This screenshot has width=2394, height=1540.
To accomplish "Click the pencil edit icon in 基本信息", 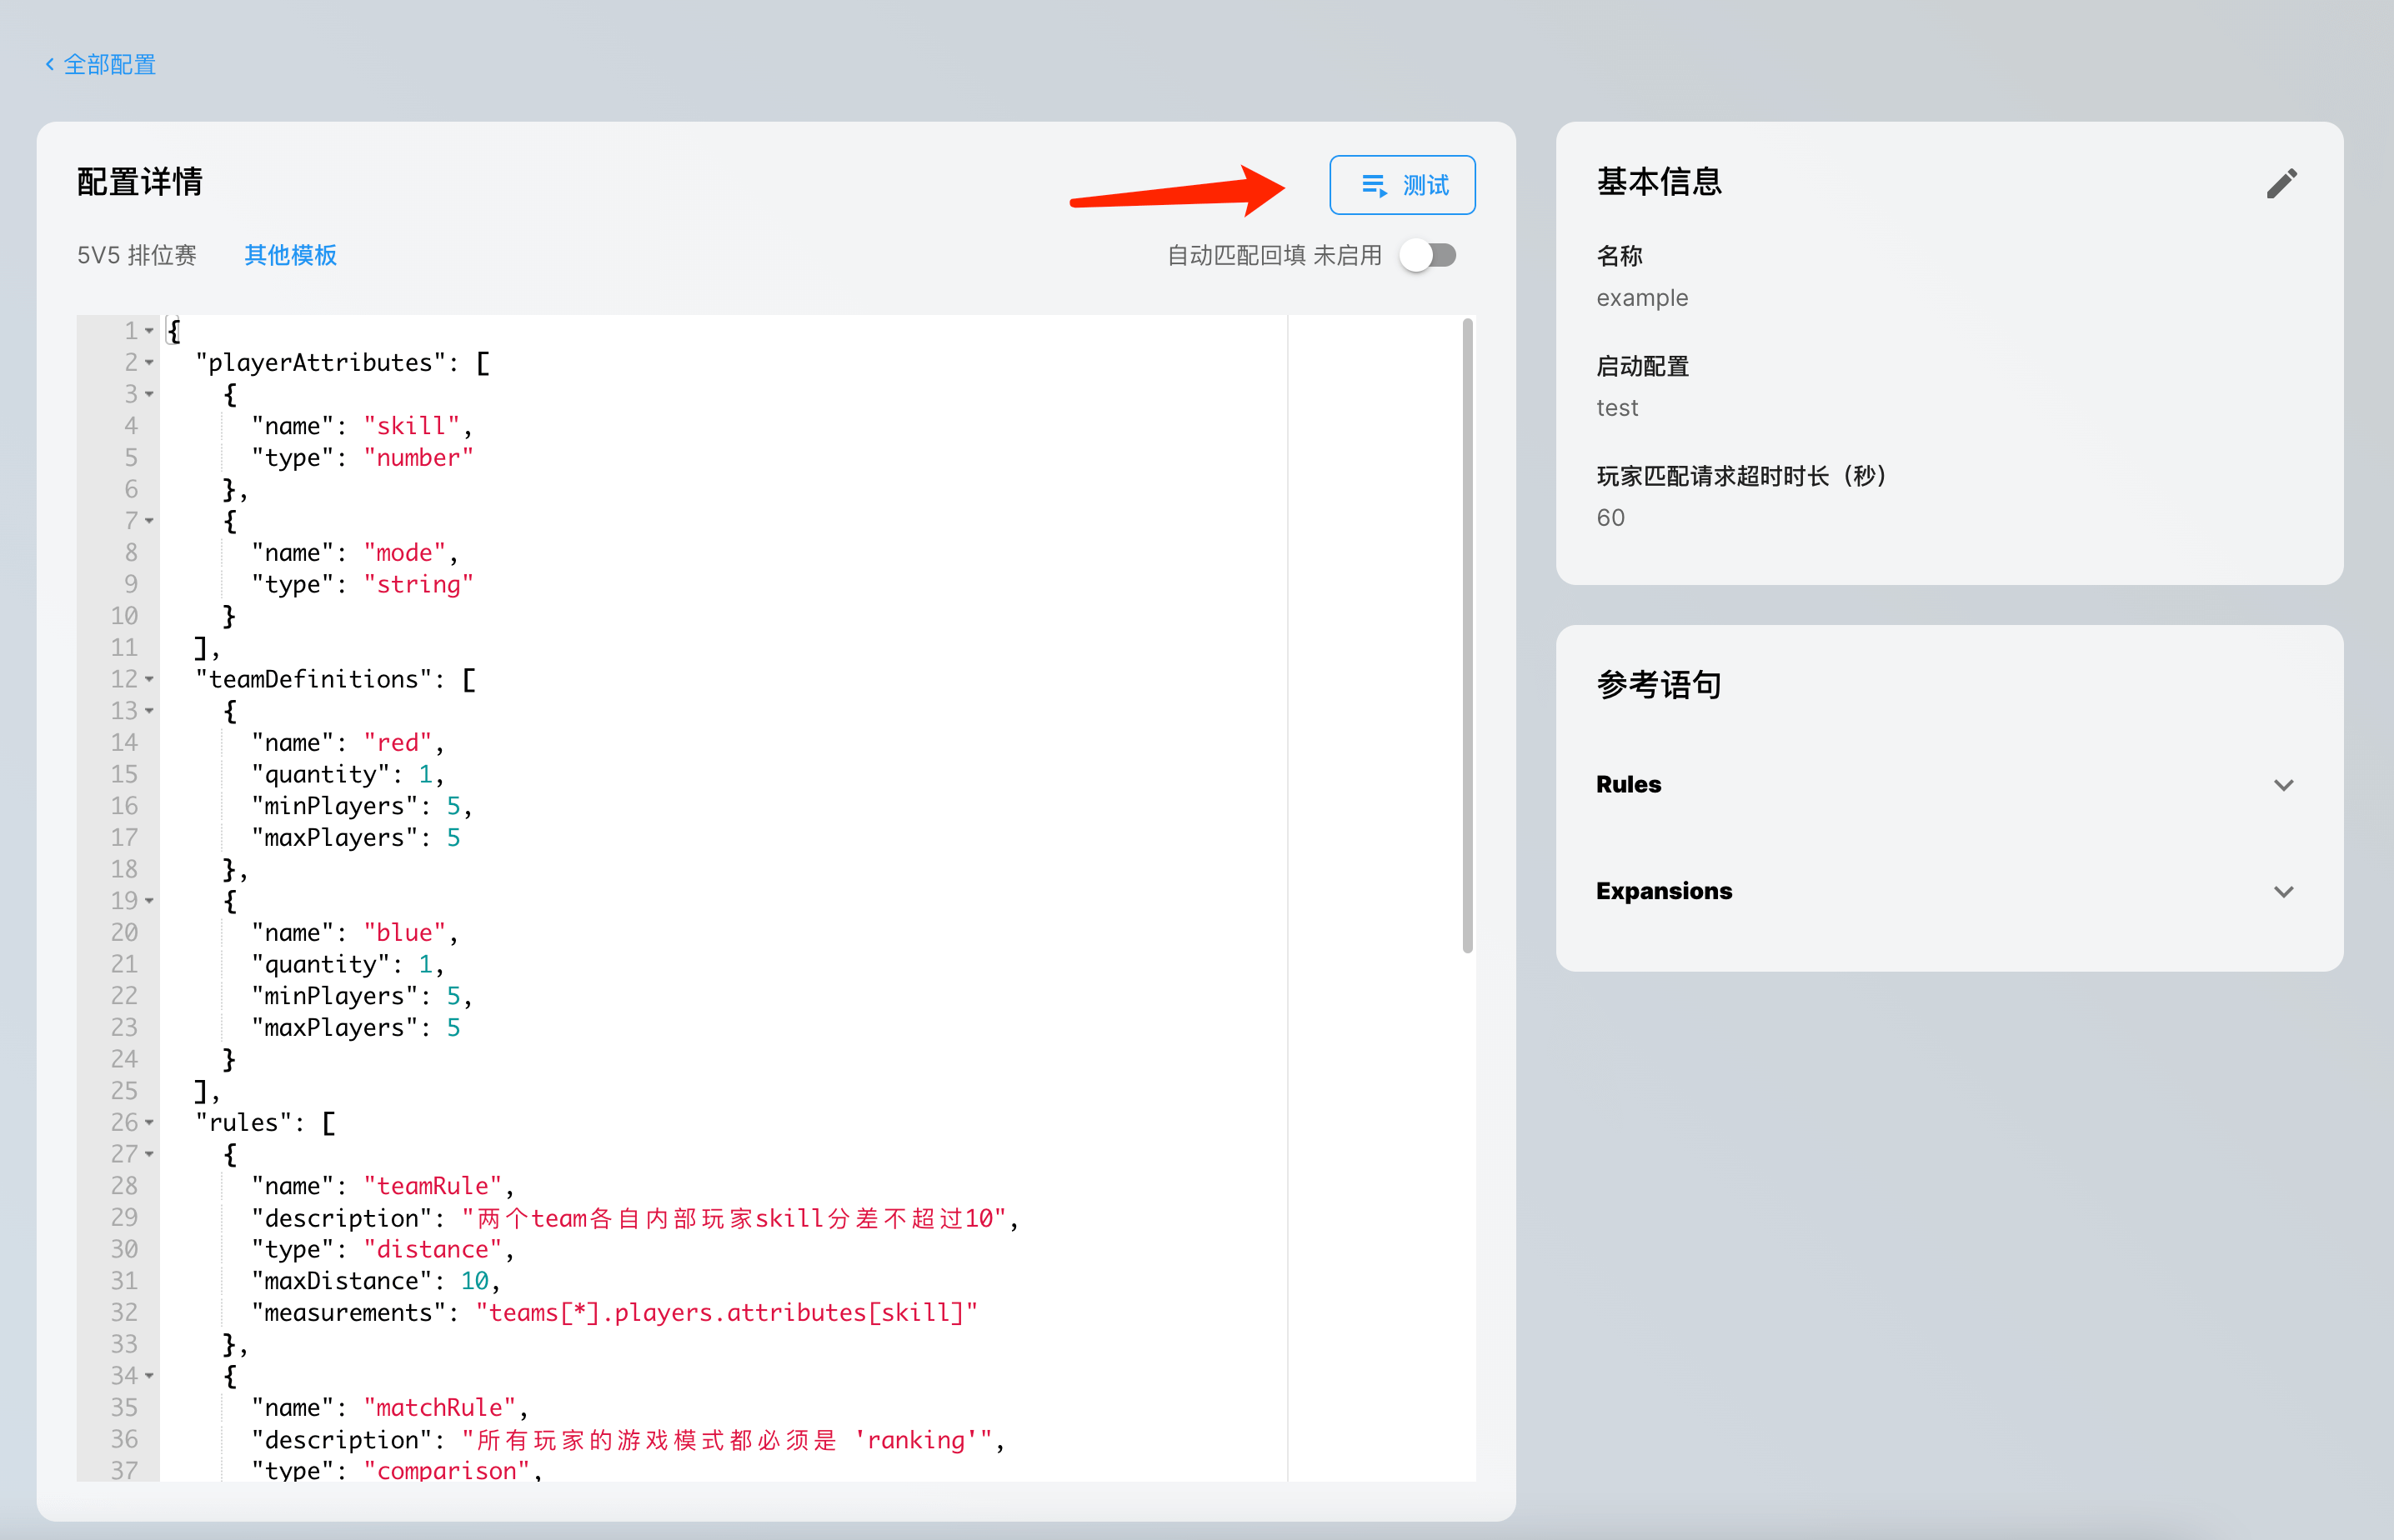I will coord(2281,183).
